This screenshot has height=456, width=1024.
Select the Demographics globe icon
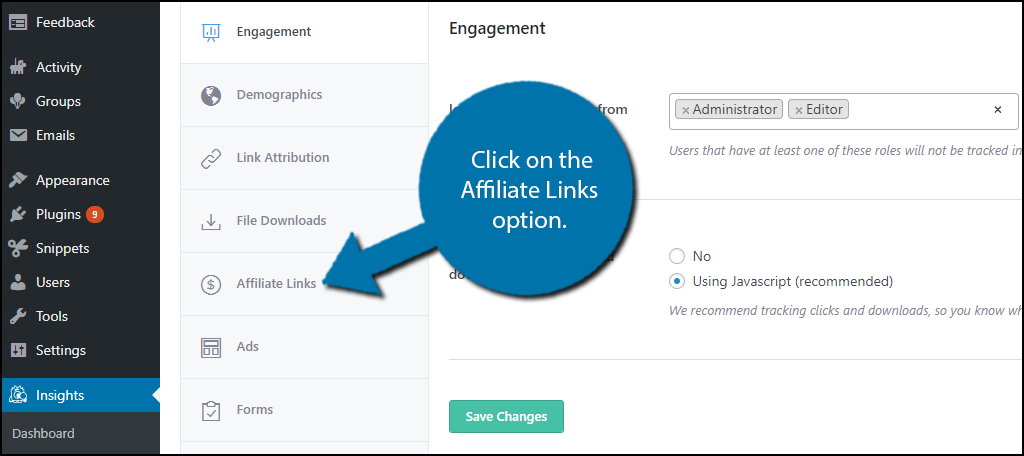[x=211, y=95]
